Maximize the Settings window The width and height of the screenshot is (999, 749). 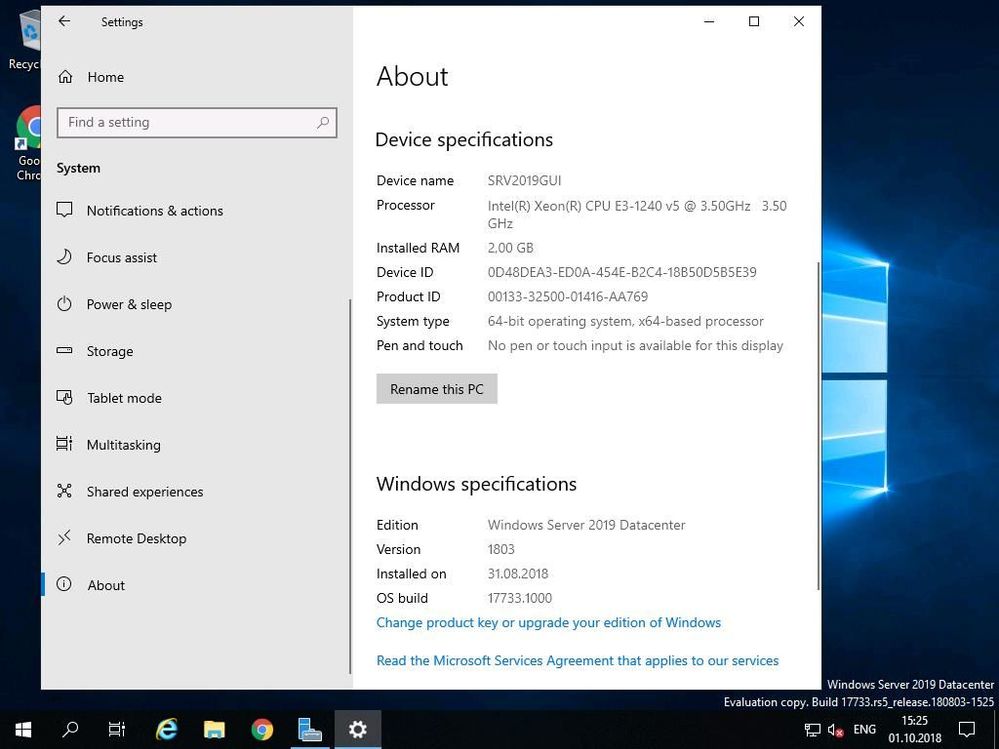tap(754, 21)
